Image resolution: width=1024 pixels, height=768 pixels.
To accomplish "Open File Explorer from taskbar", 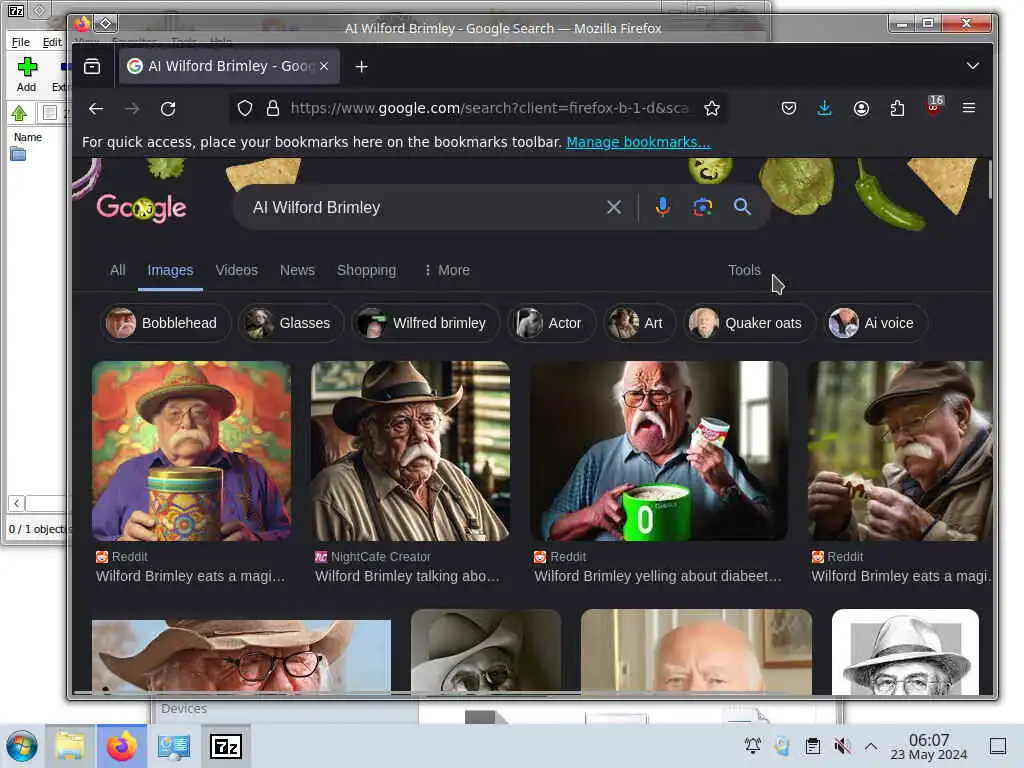I will pyautogui.click(x=70, y=746).
